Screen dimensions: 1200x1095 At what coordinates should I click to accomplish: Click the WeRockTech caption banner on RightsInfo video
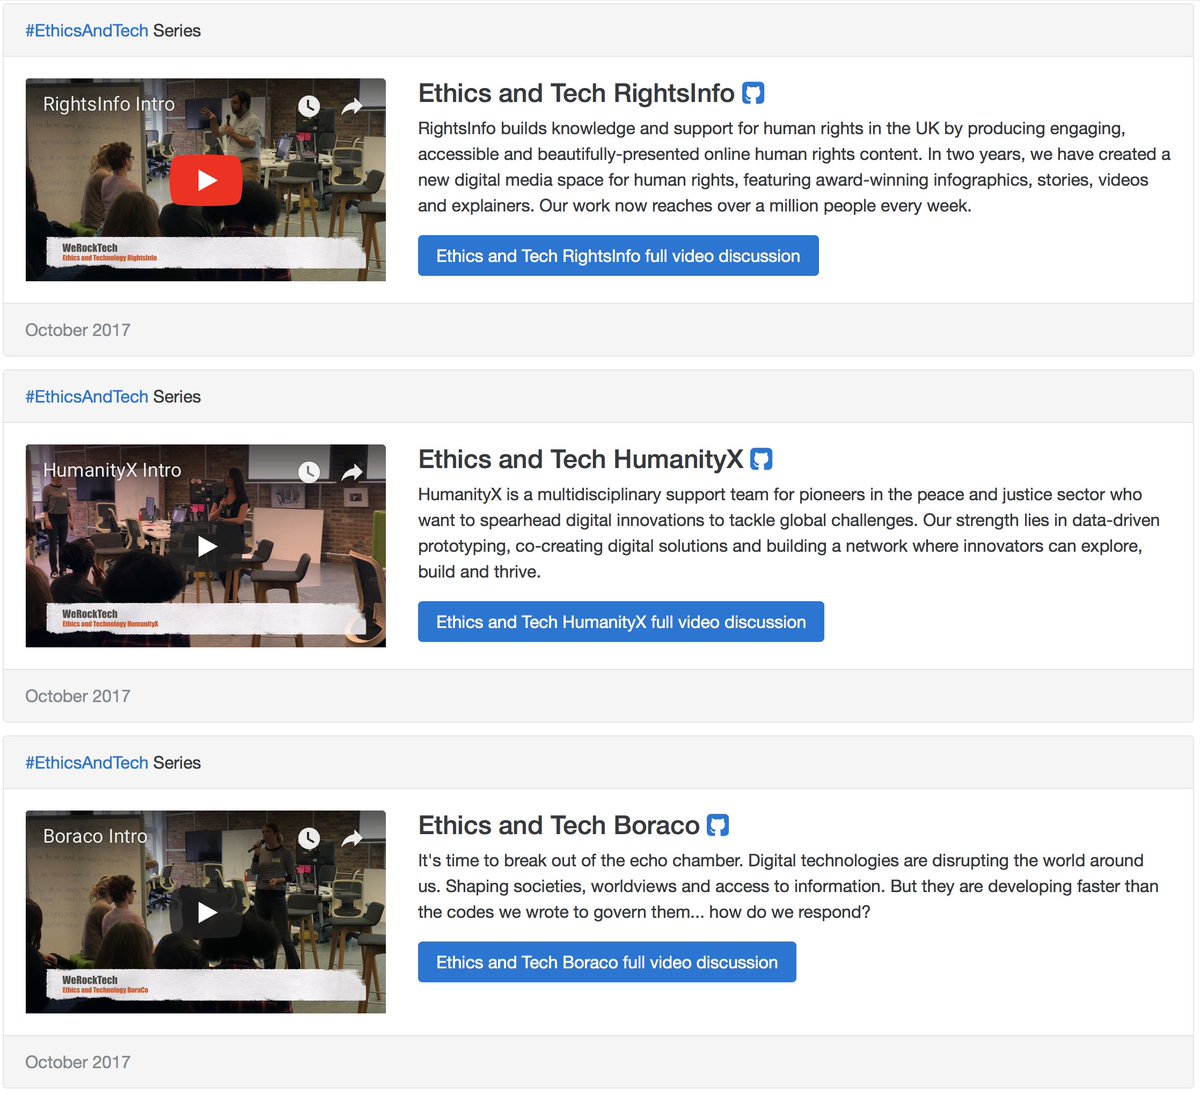pos(205,252)
